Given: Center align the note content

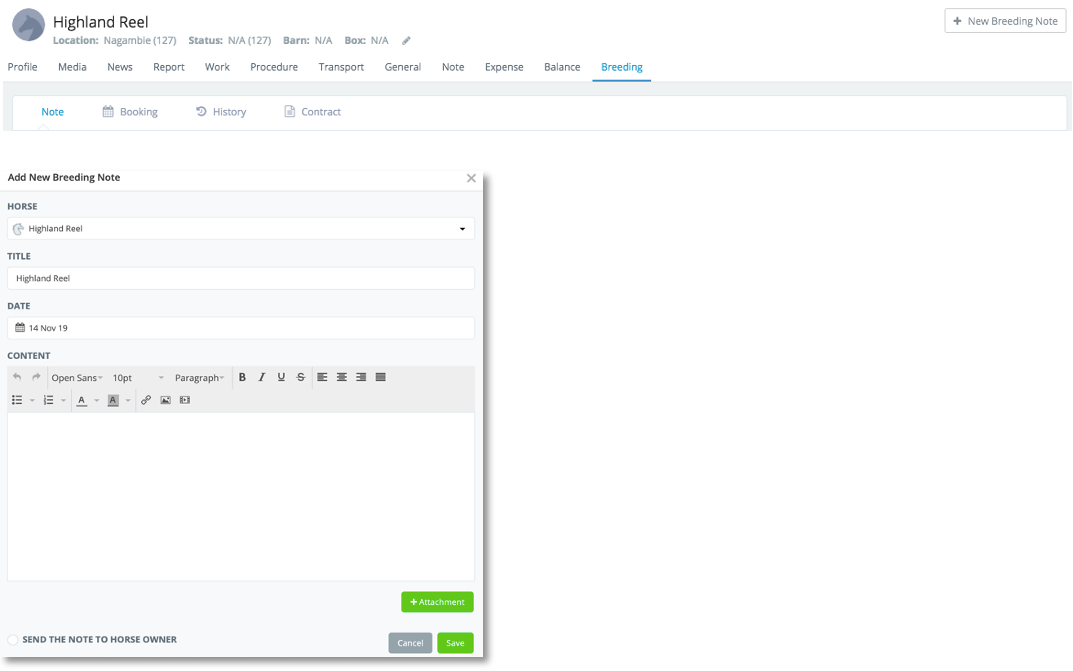Looking at the screenshot, I should [x=342, y=377].
